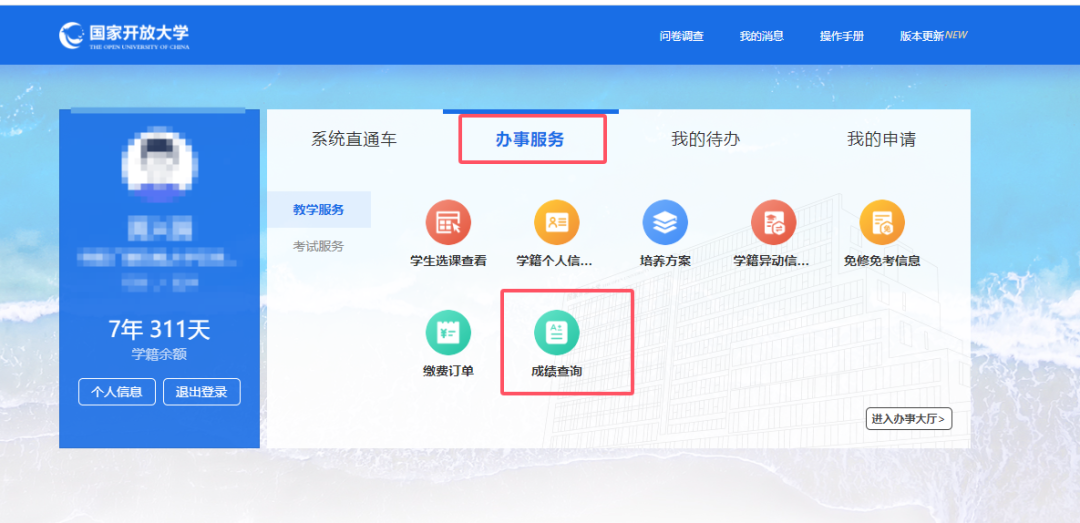Screen dimensions: 1080x523
Task: Open the 成绩查询 green icon
Action: click(x=557, y=332)
